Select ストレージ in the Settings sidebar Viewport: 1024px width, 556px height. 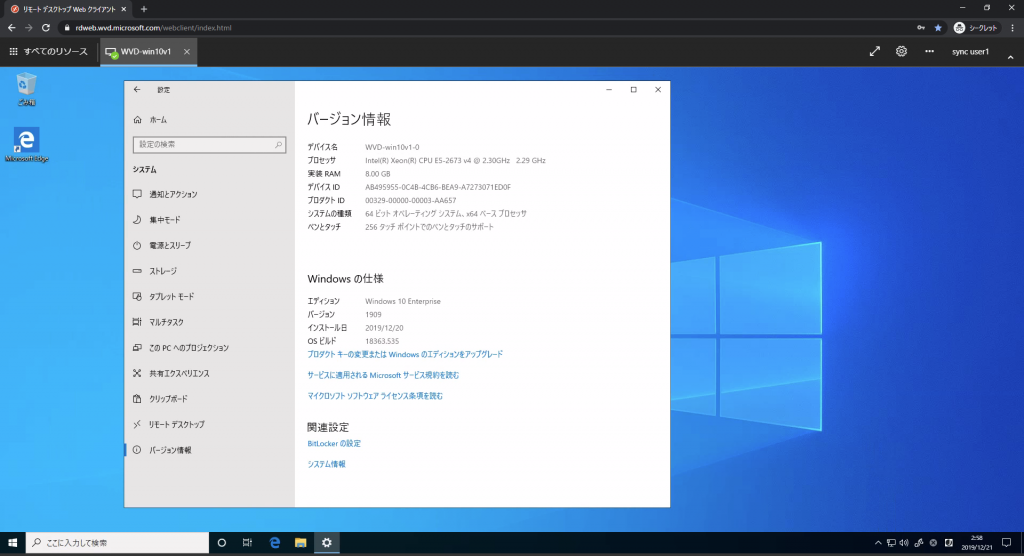(x=163, y=271)
